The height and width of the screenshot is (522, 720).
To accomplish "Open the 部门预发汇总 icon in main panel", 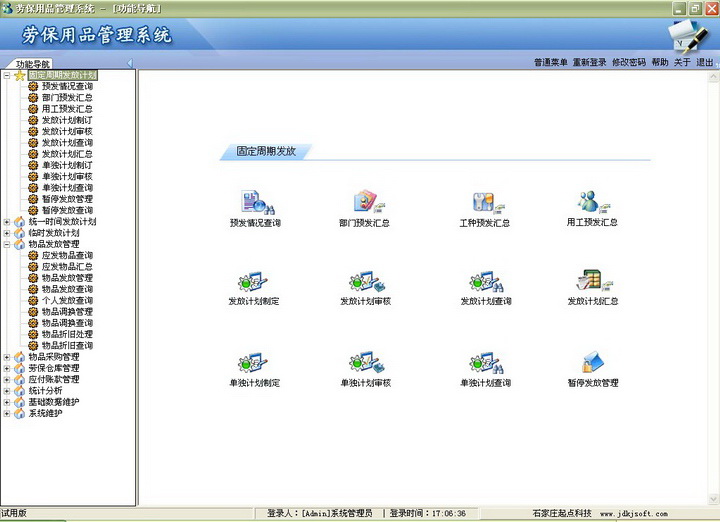I will pyautogui.click(x=362, y=203).
